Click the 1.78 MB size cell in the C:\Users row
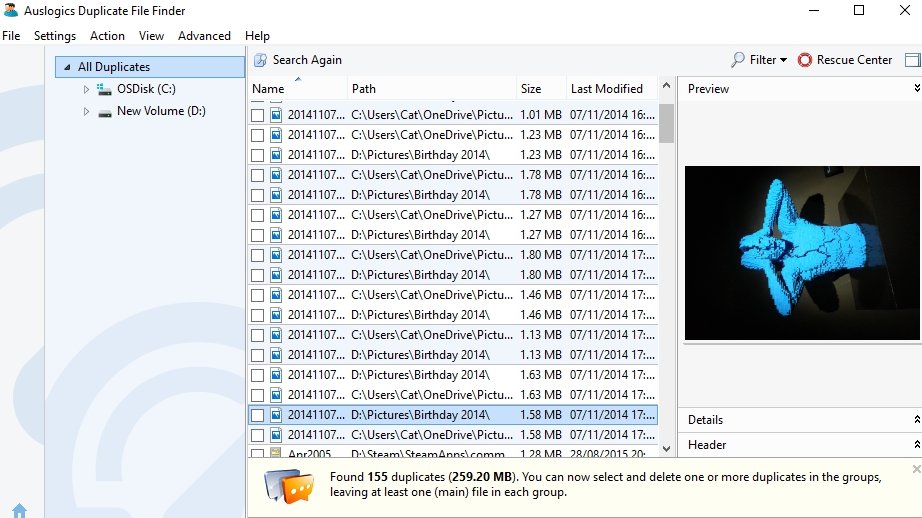Viewport: 922px width, 518px height. click(x=540, y=175)
